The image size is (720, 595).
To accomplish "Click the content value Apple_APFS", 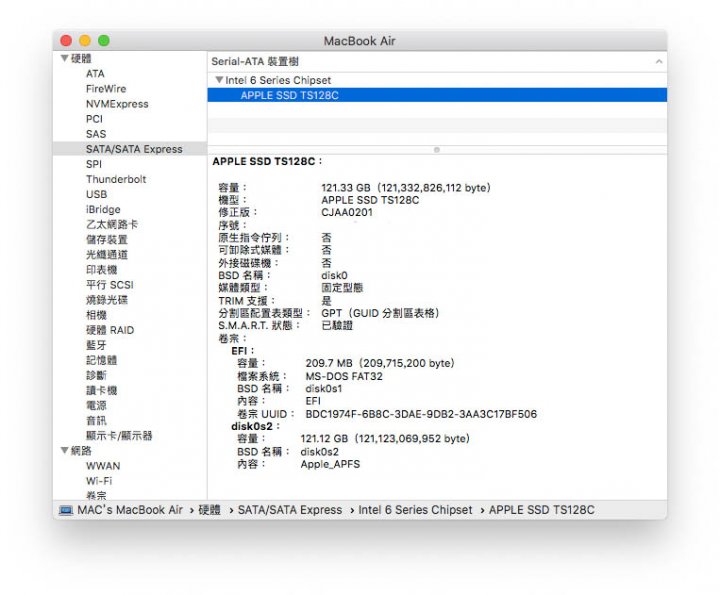I will tap(330, 464).
